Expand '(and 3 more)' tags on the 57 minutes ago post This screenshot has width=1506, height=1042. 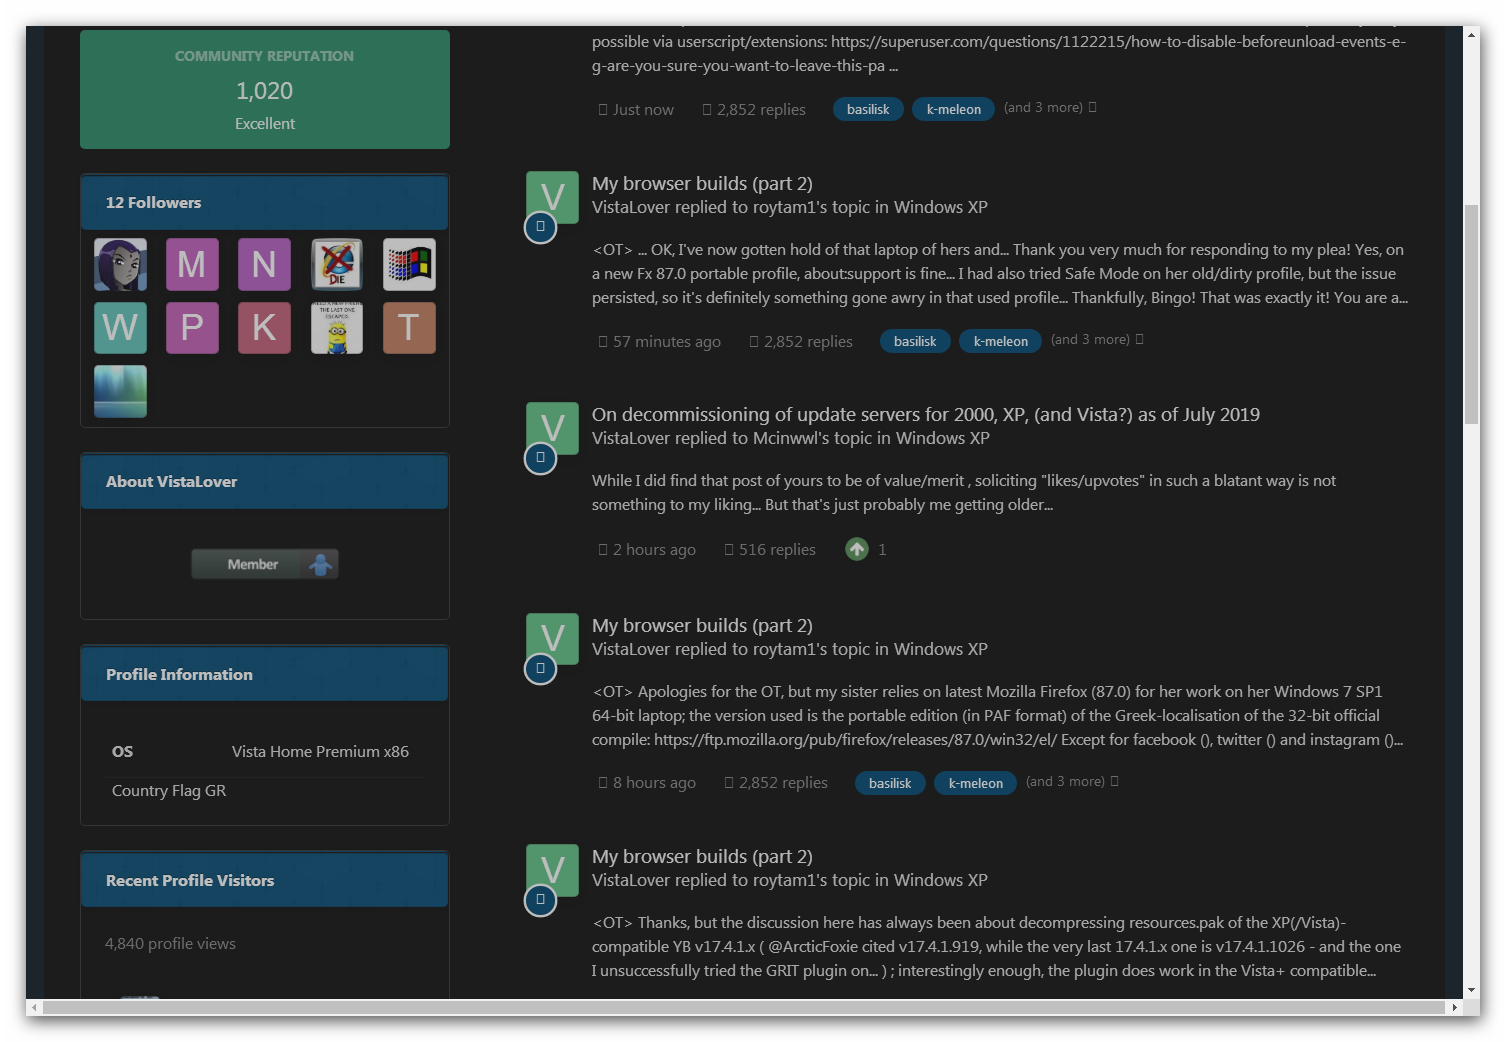1097,340
